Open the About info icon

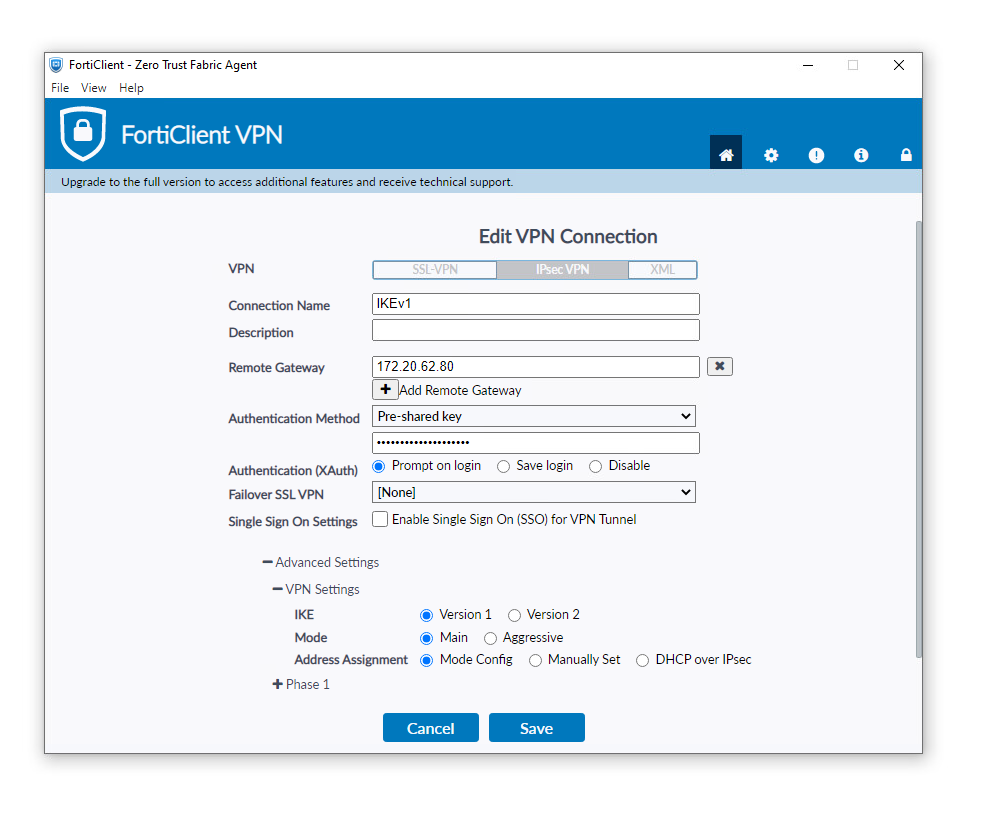(x=861, y=155)
